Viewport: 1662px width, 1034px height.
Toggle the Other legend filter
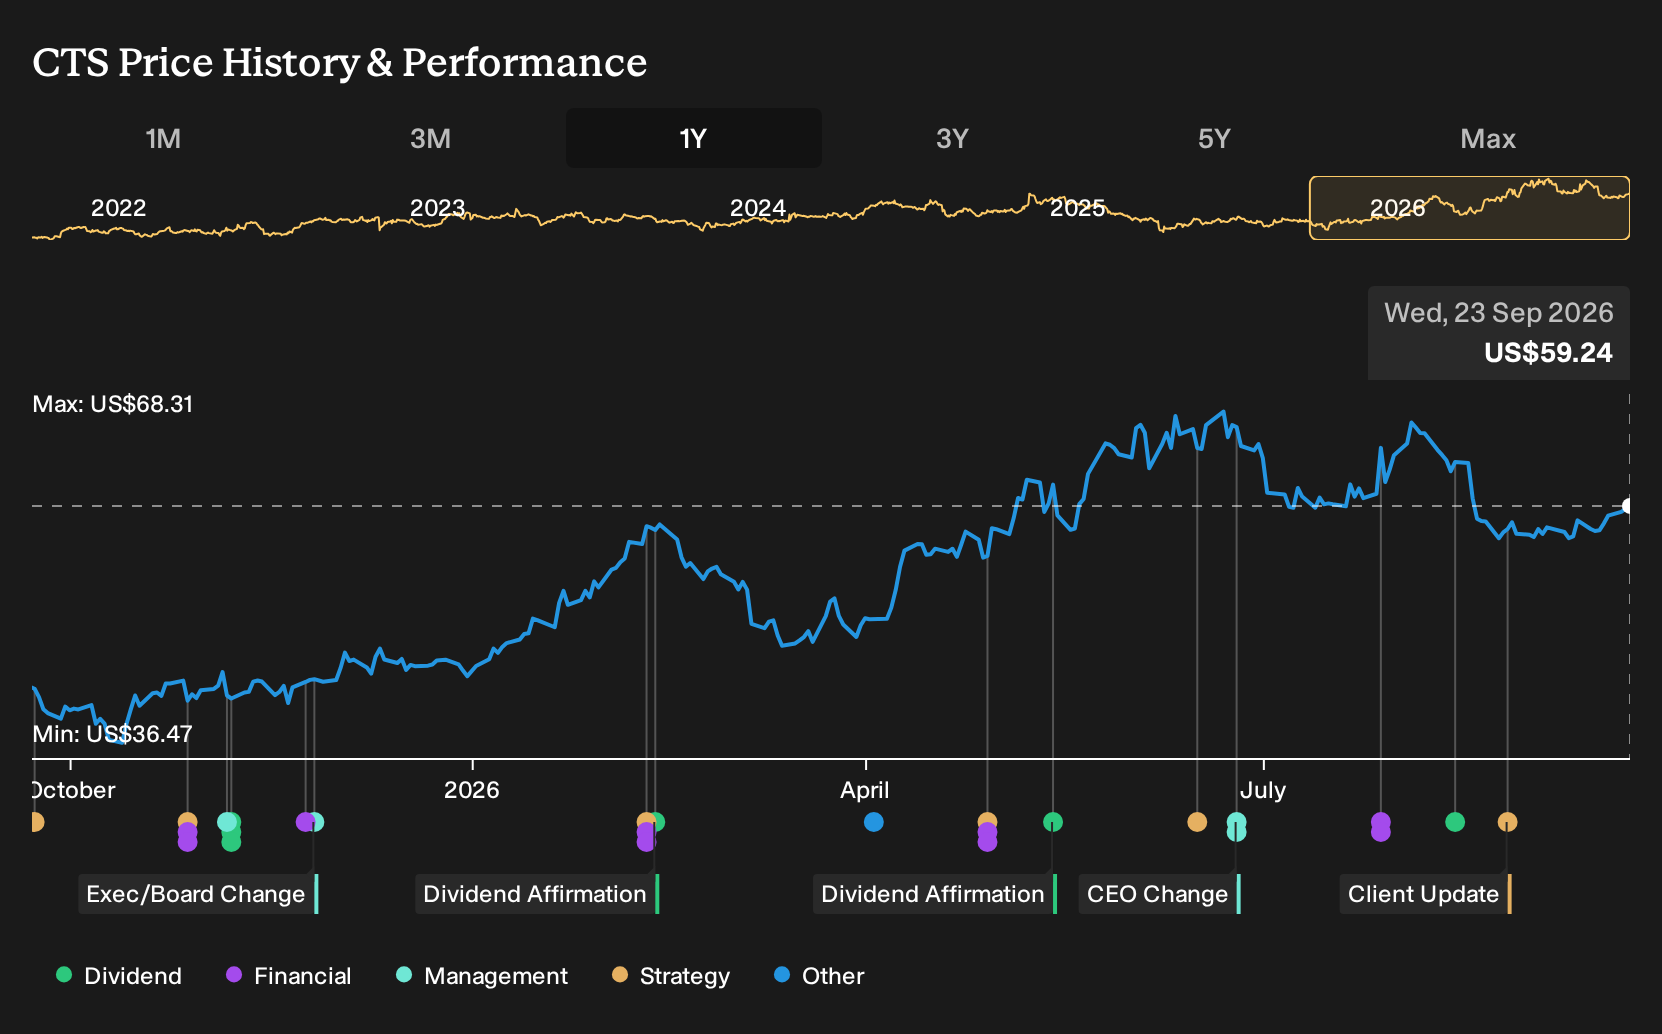click(818, 976)
